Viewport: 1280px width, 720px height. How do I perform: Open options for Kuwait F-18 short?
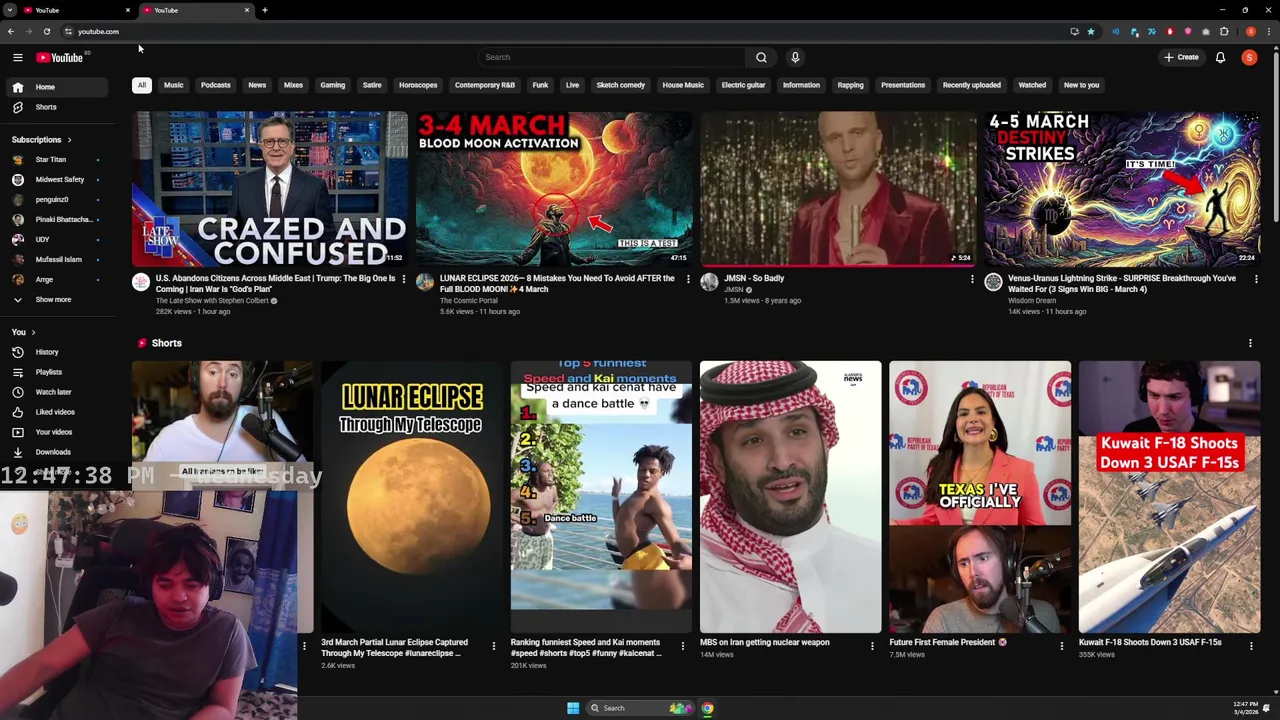(1251, 646)
